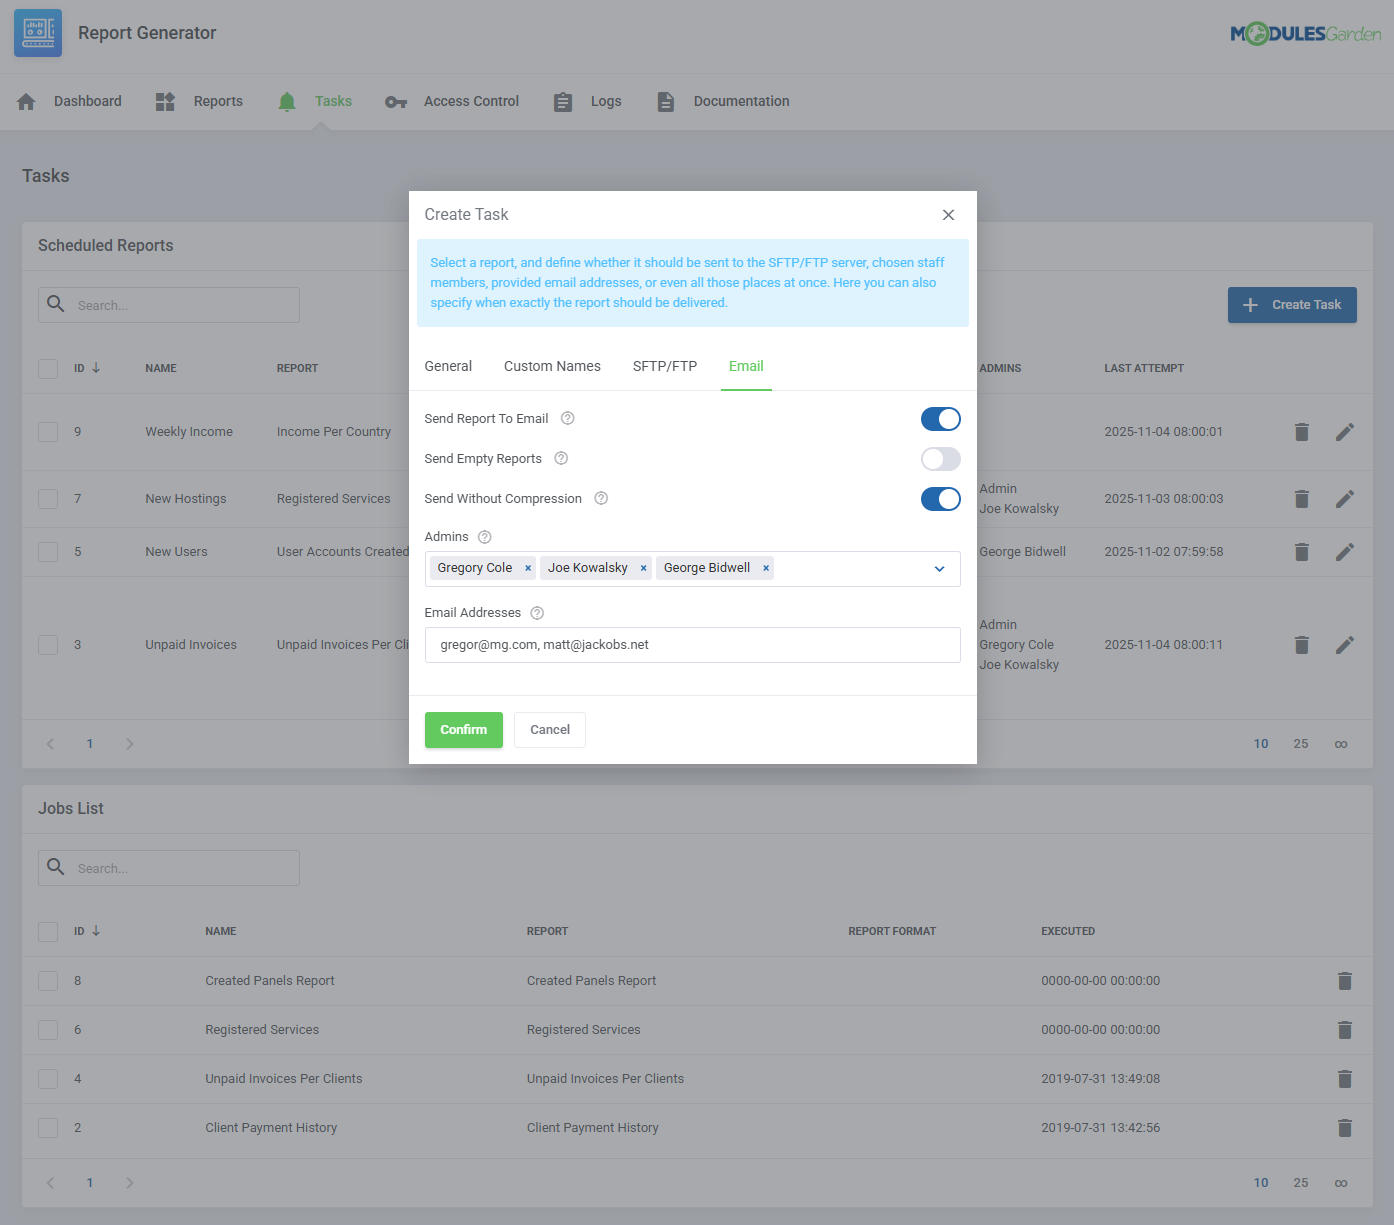1394x1225 pixels.
Task: Click the Reports grid icon
Action: click(x=164, y=101)
